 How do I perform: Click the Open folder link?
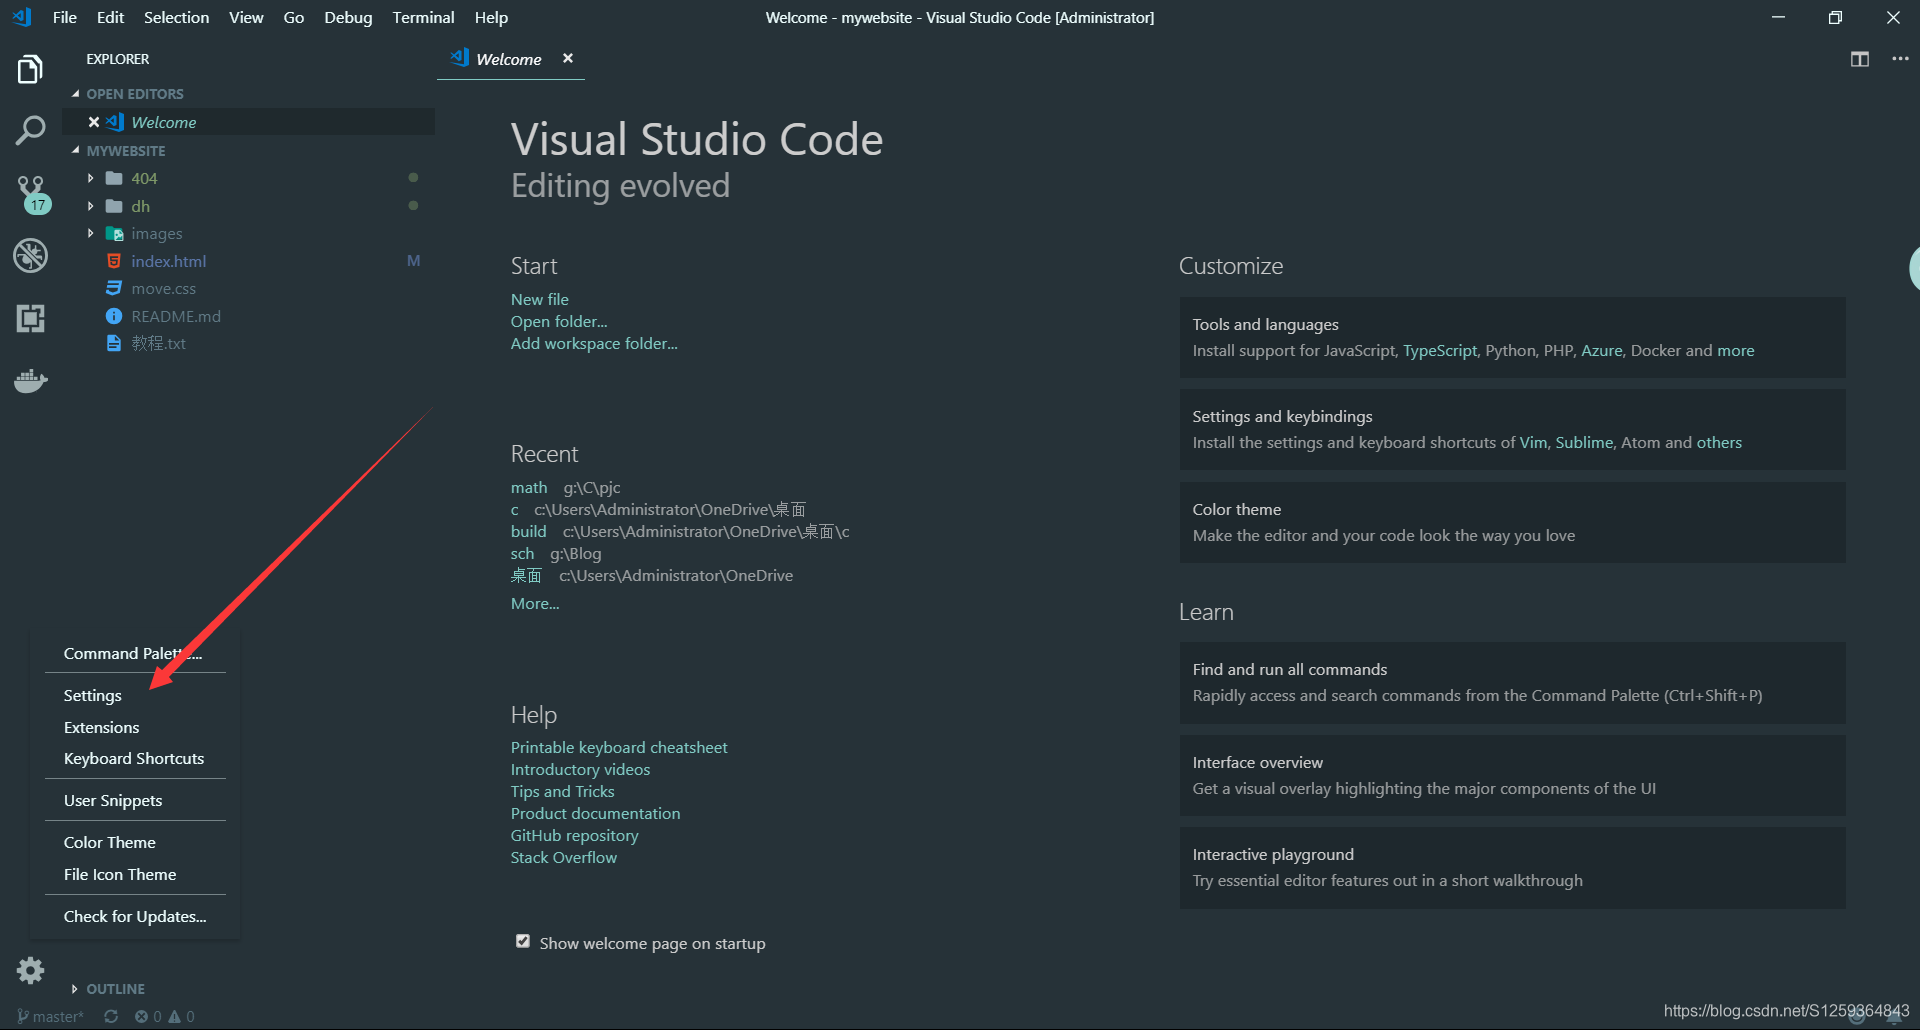pyautogui.click(x=559, y=321)
